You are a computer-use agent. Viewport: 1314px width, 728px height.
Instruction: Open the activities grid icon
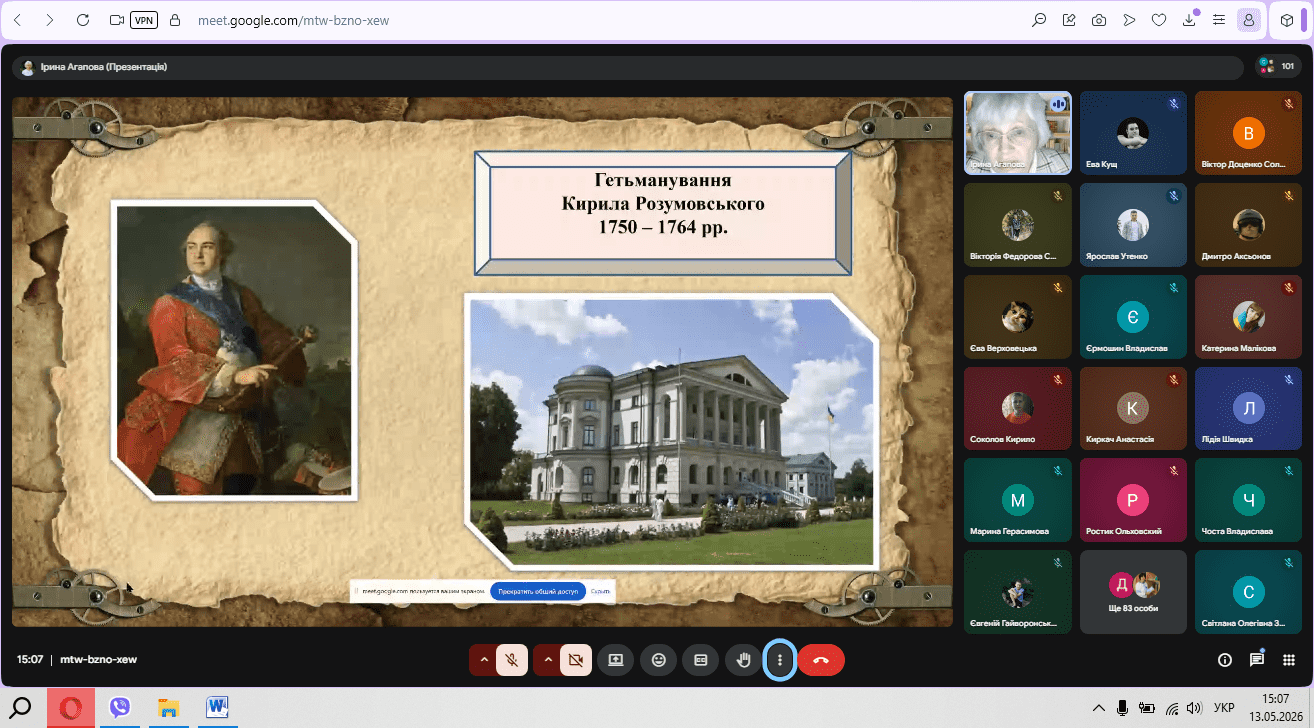[x=1289, y=660]
